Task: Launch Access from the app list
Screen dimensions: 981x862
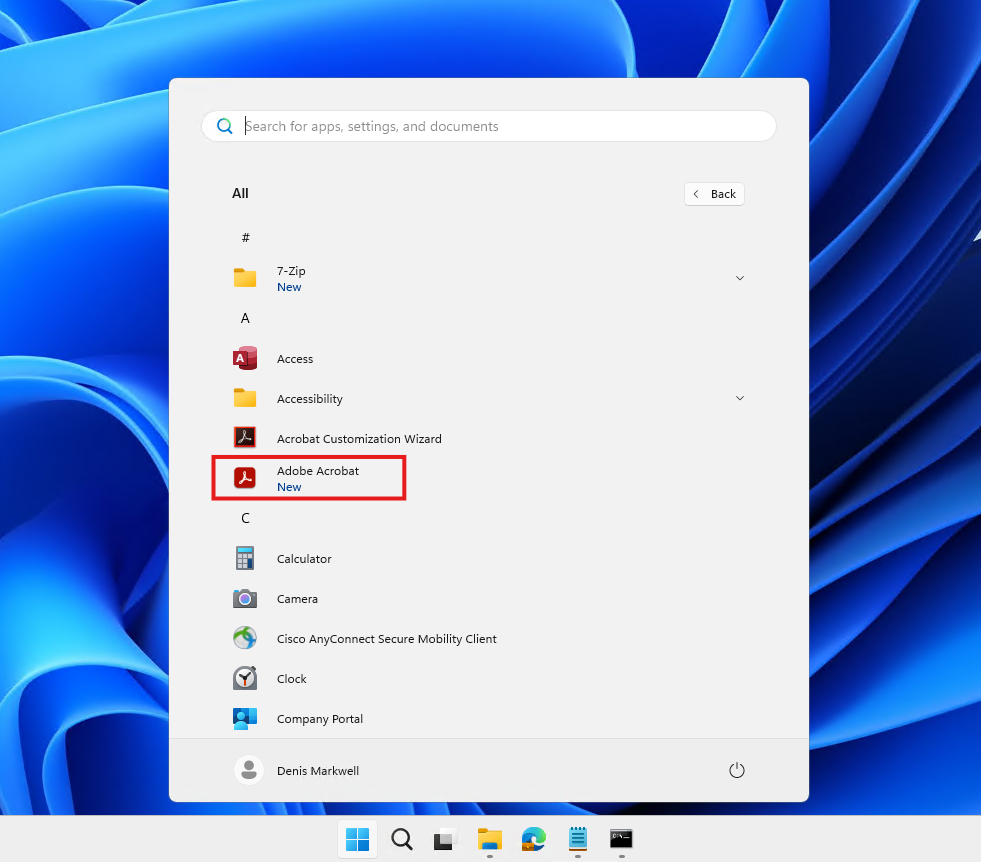Action: click(294, 359)
